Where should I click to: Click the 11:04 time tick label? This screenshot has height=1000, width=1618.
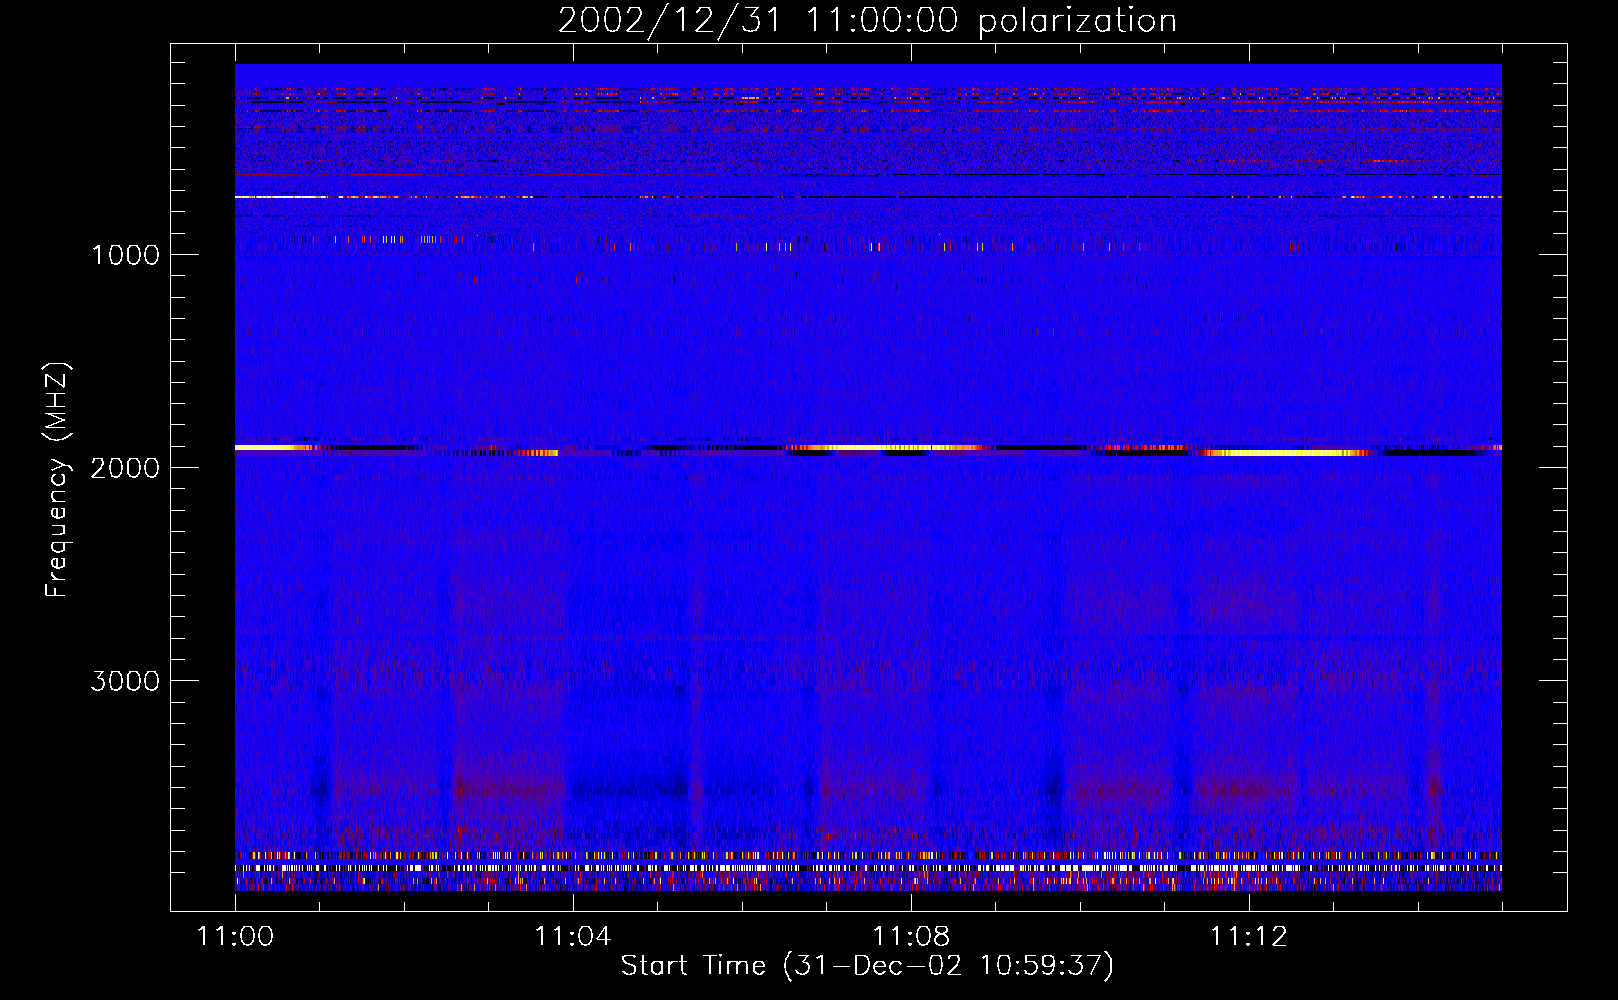573,937
